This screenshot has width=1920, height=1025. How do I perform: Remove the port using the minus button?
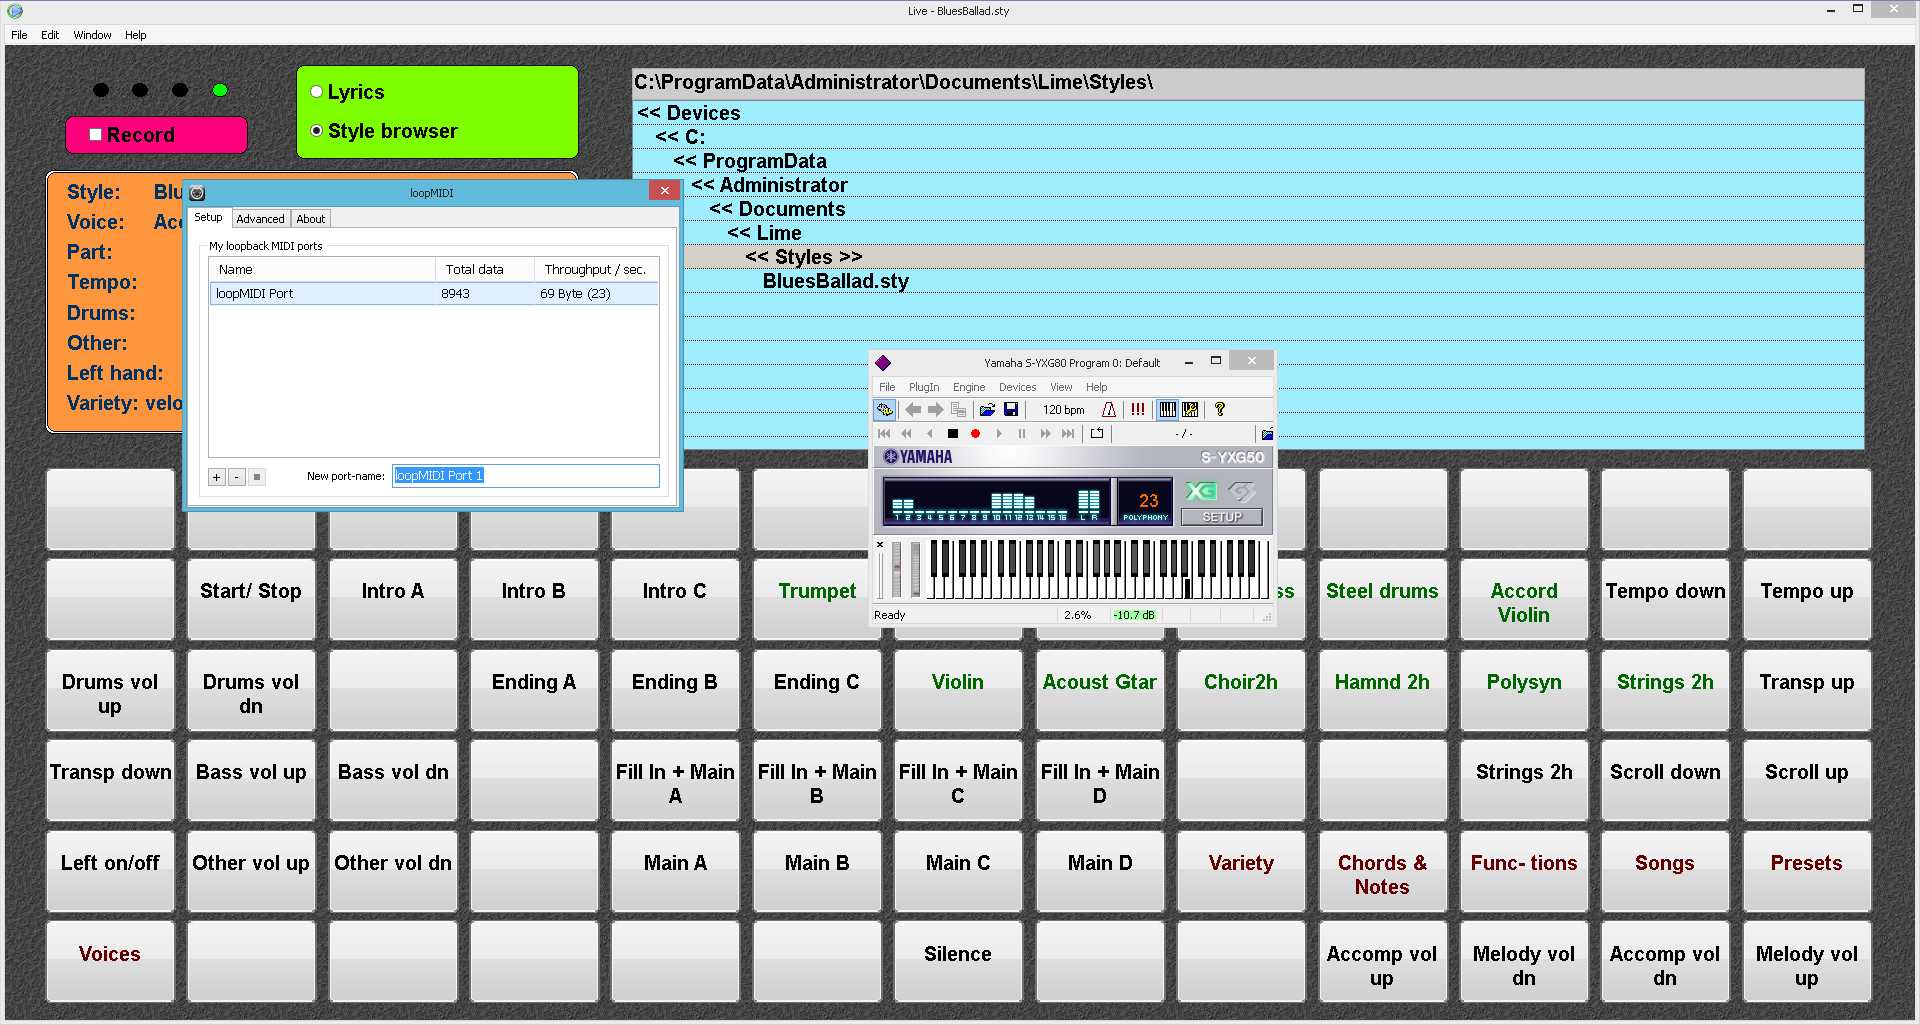click(x=237, y=477)
